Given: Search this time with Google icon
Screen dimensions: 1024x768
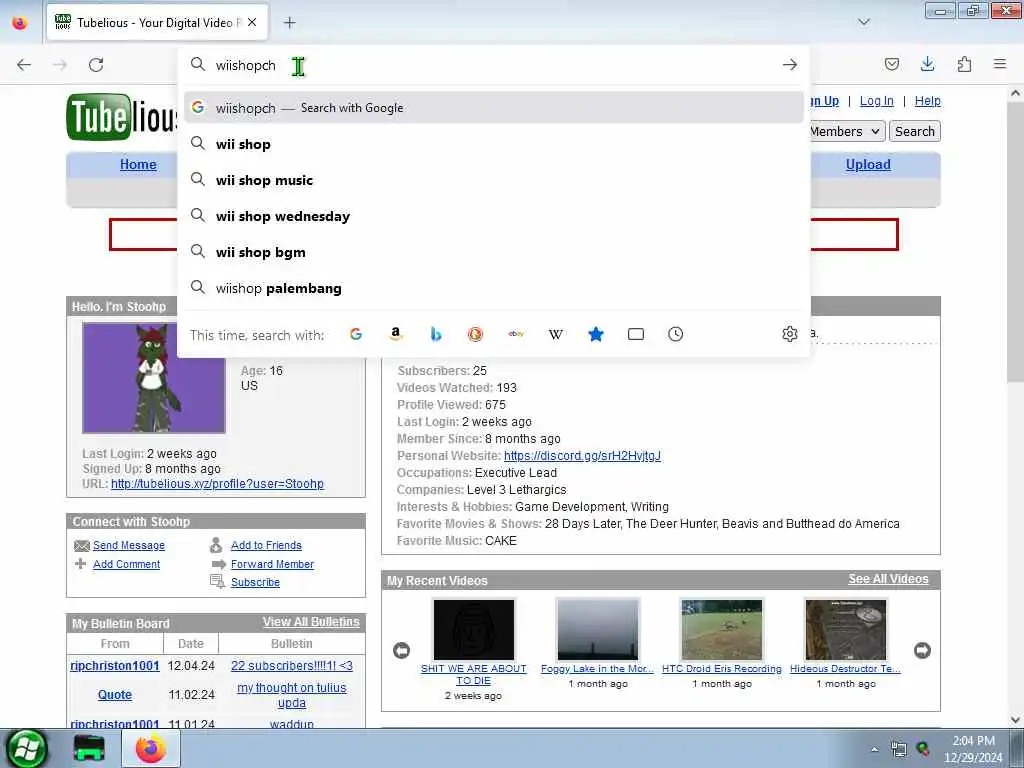Looking at the screenshot, I should [x=356, y=334].
